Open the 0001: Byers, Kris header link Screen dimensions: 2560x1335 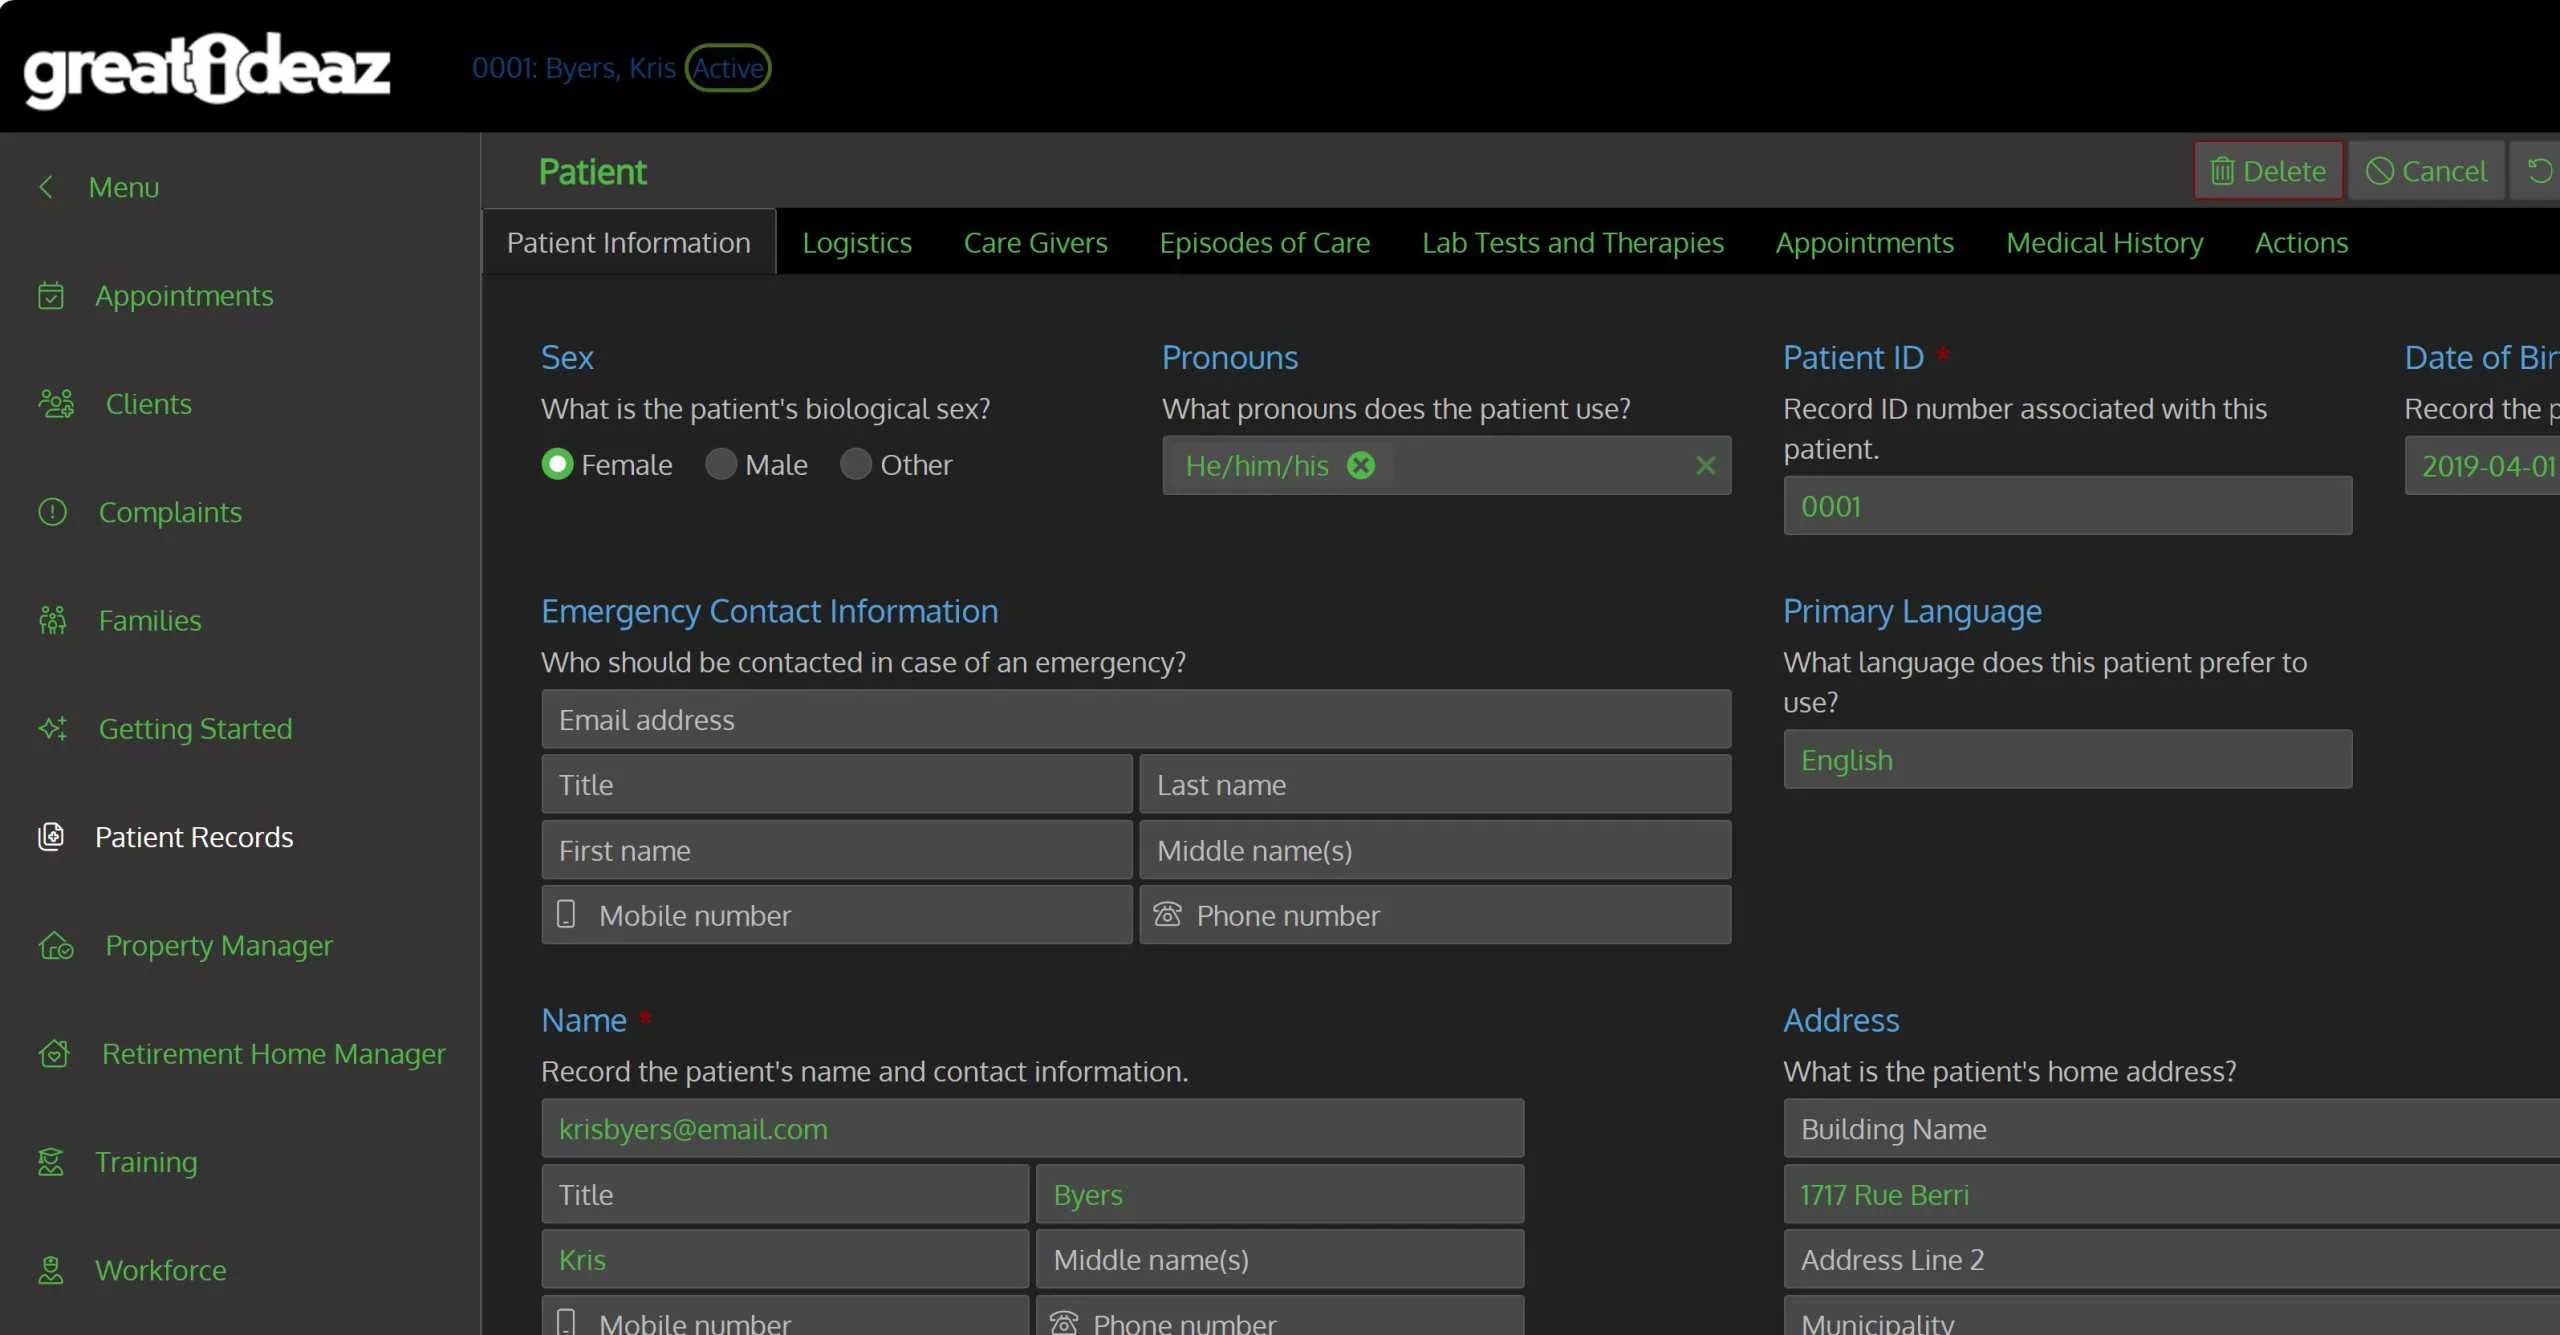click(x=574, y=68)
